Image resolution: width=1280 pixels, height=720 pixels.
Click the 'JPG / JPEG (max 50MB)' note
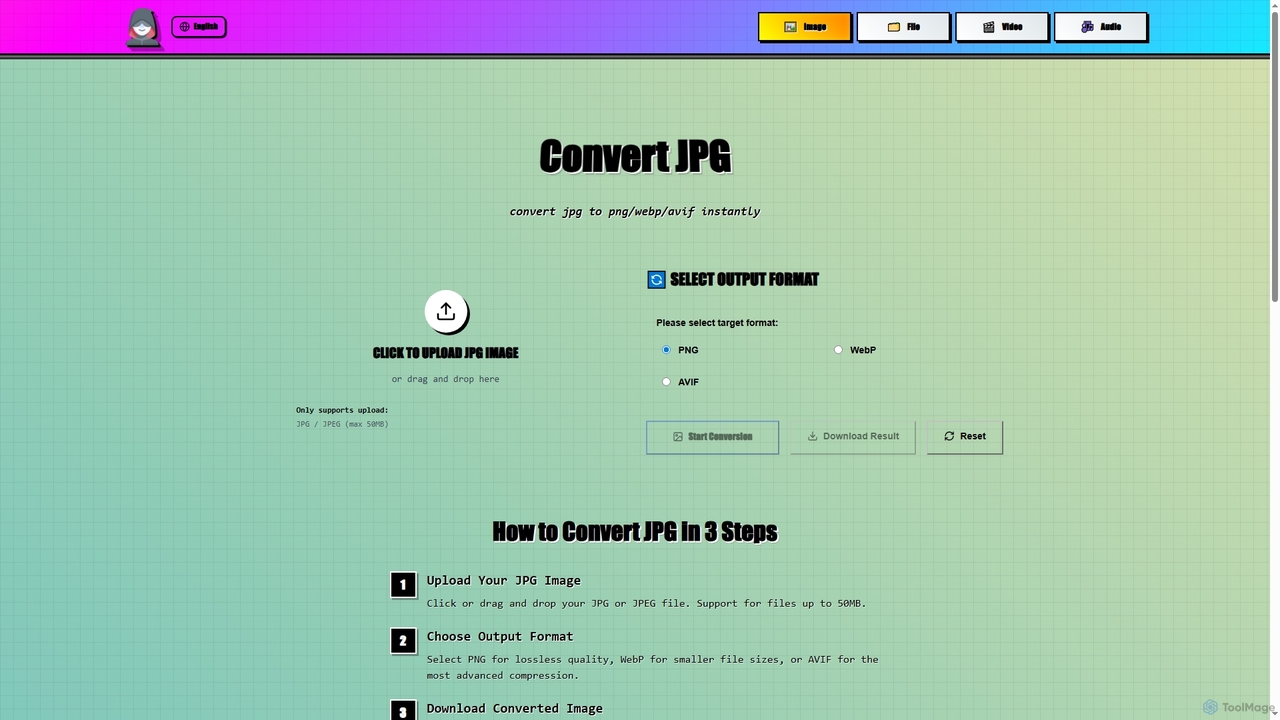(342, 424)
